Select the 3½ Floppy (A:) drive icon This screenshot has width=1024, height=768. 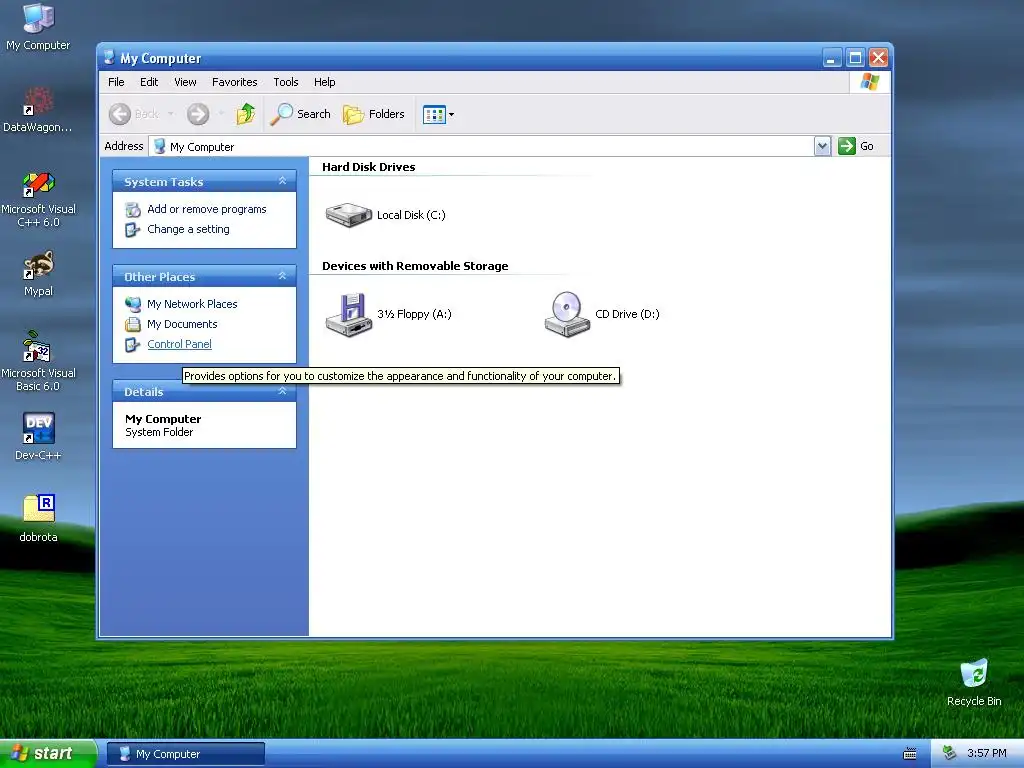[349, 314]
